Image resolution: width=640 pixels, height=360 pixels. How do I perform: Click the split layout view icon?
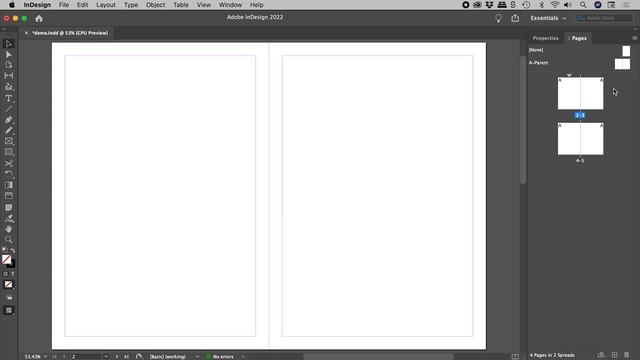515,356
